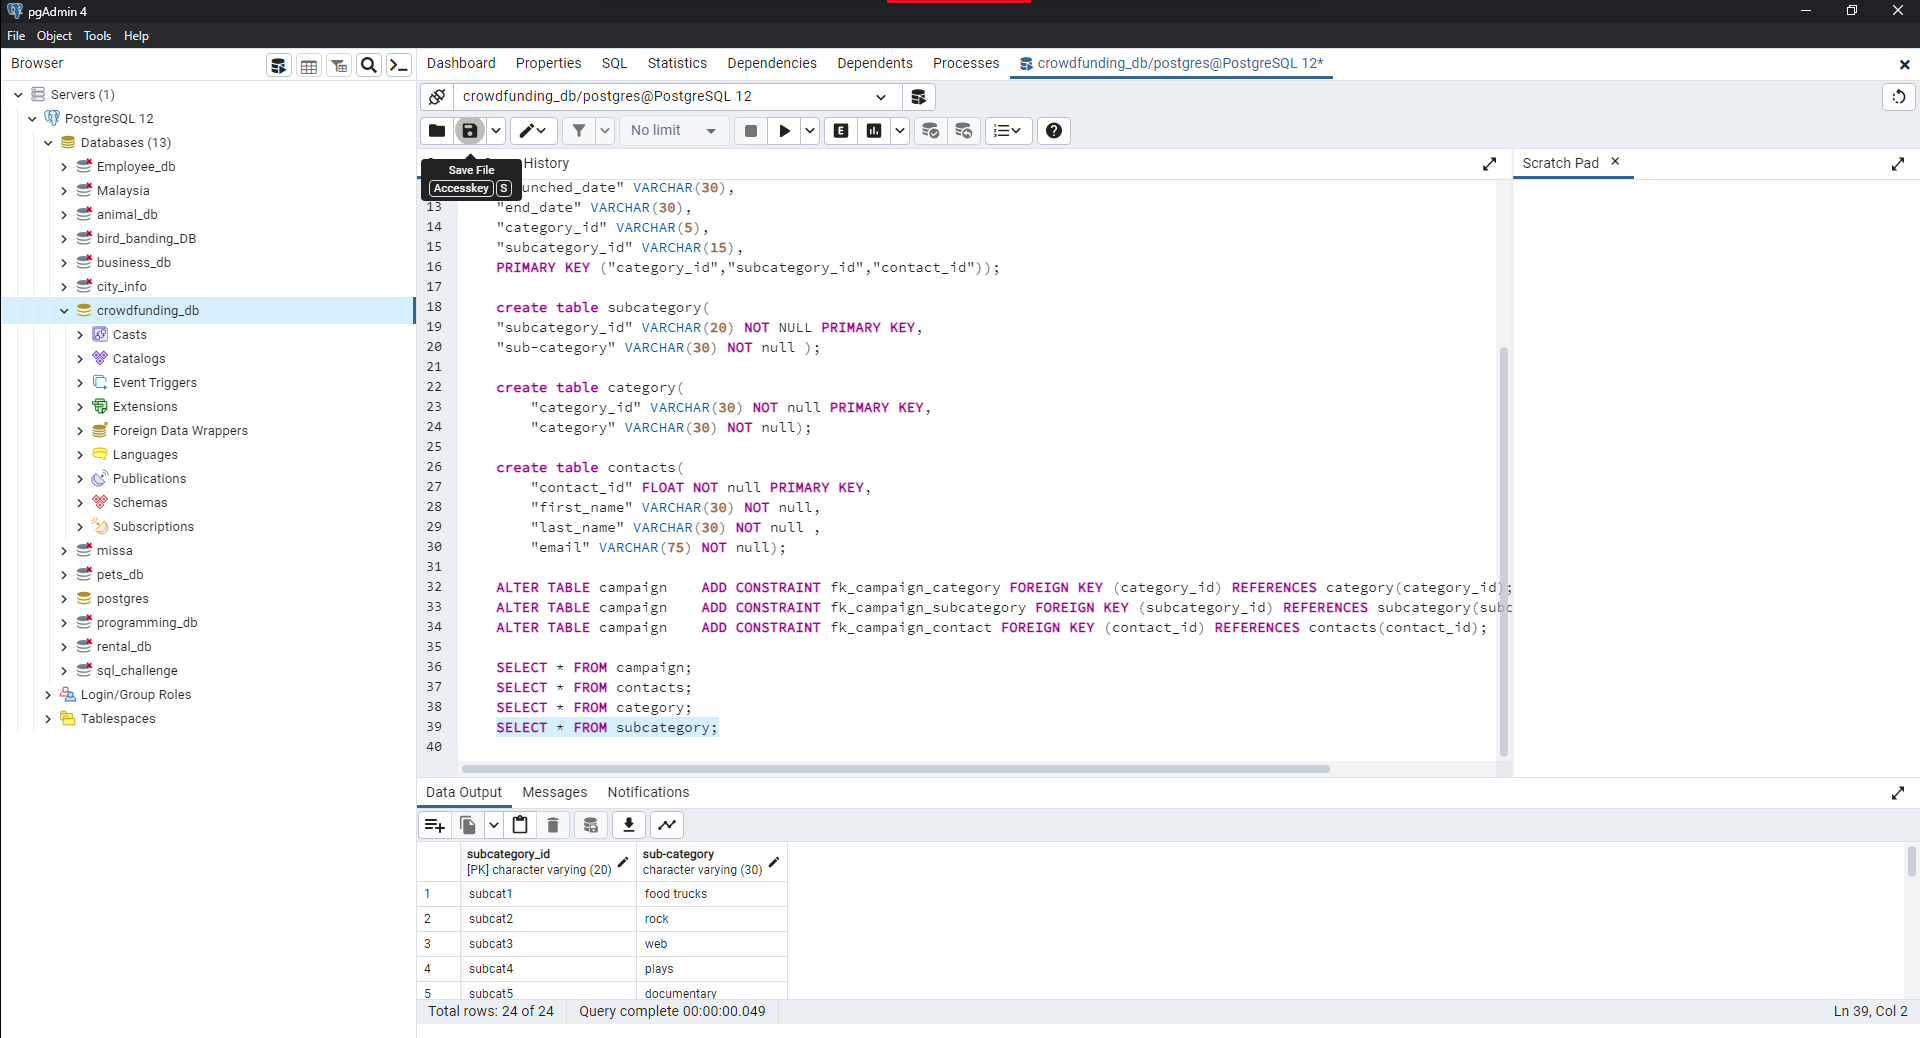Commit the transaction via the commit icon
The image size is (1920, 1038).
[x=931, y=130]
